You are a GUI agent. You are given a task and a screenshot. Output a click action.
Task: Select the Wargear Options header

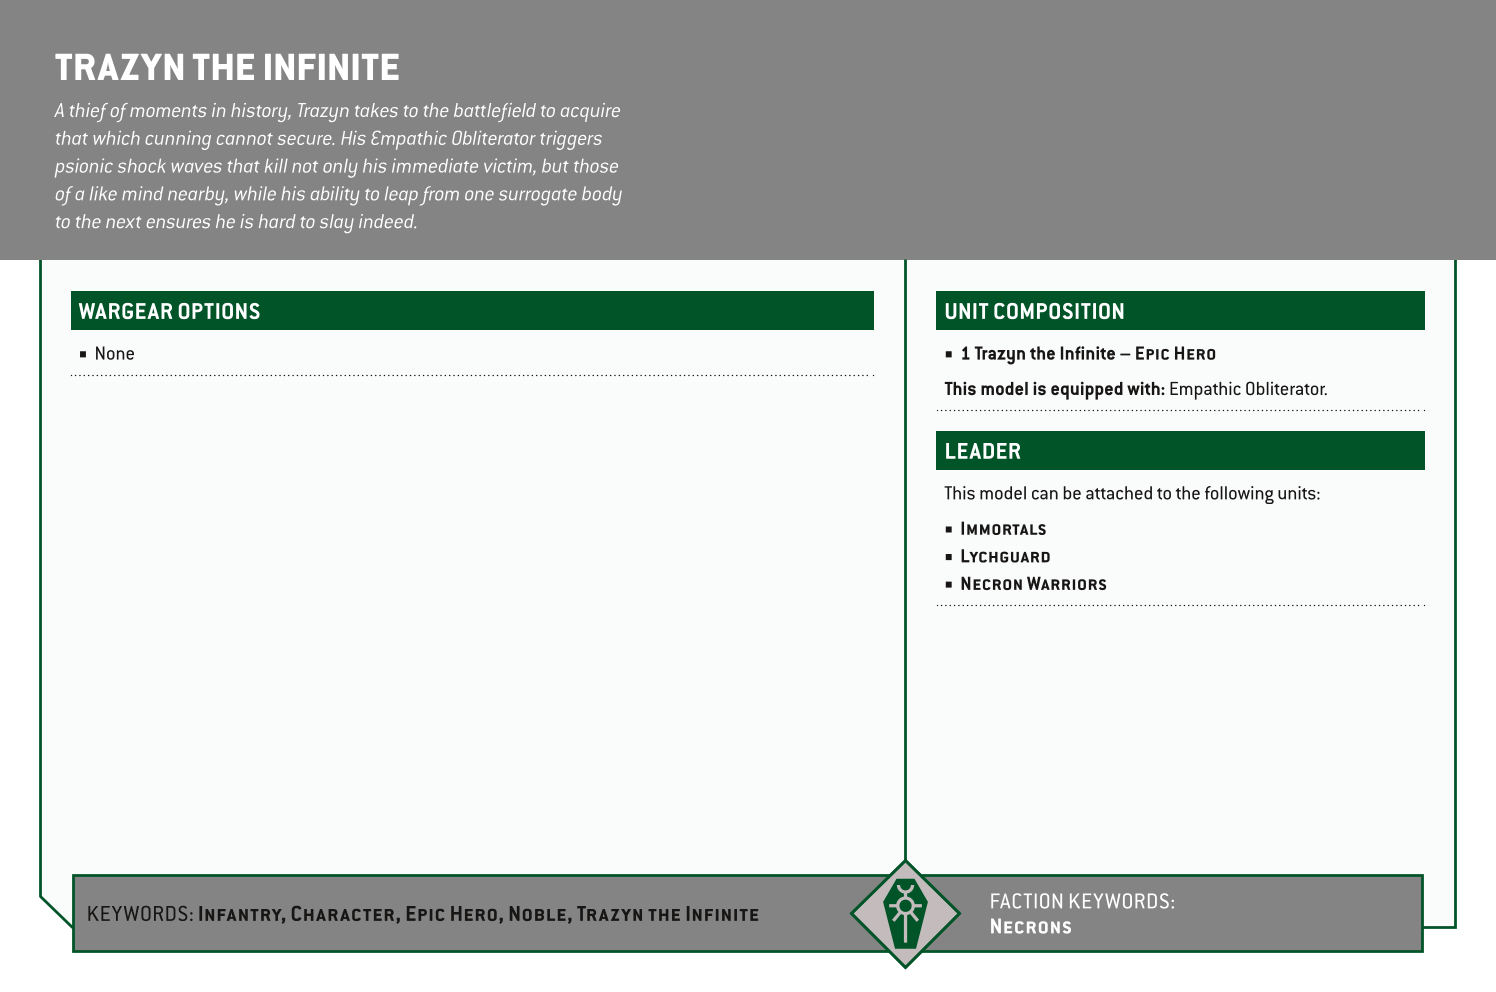click(x=170, y=311)
